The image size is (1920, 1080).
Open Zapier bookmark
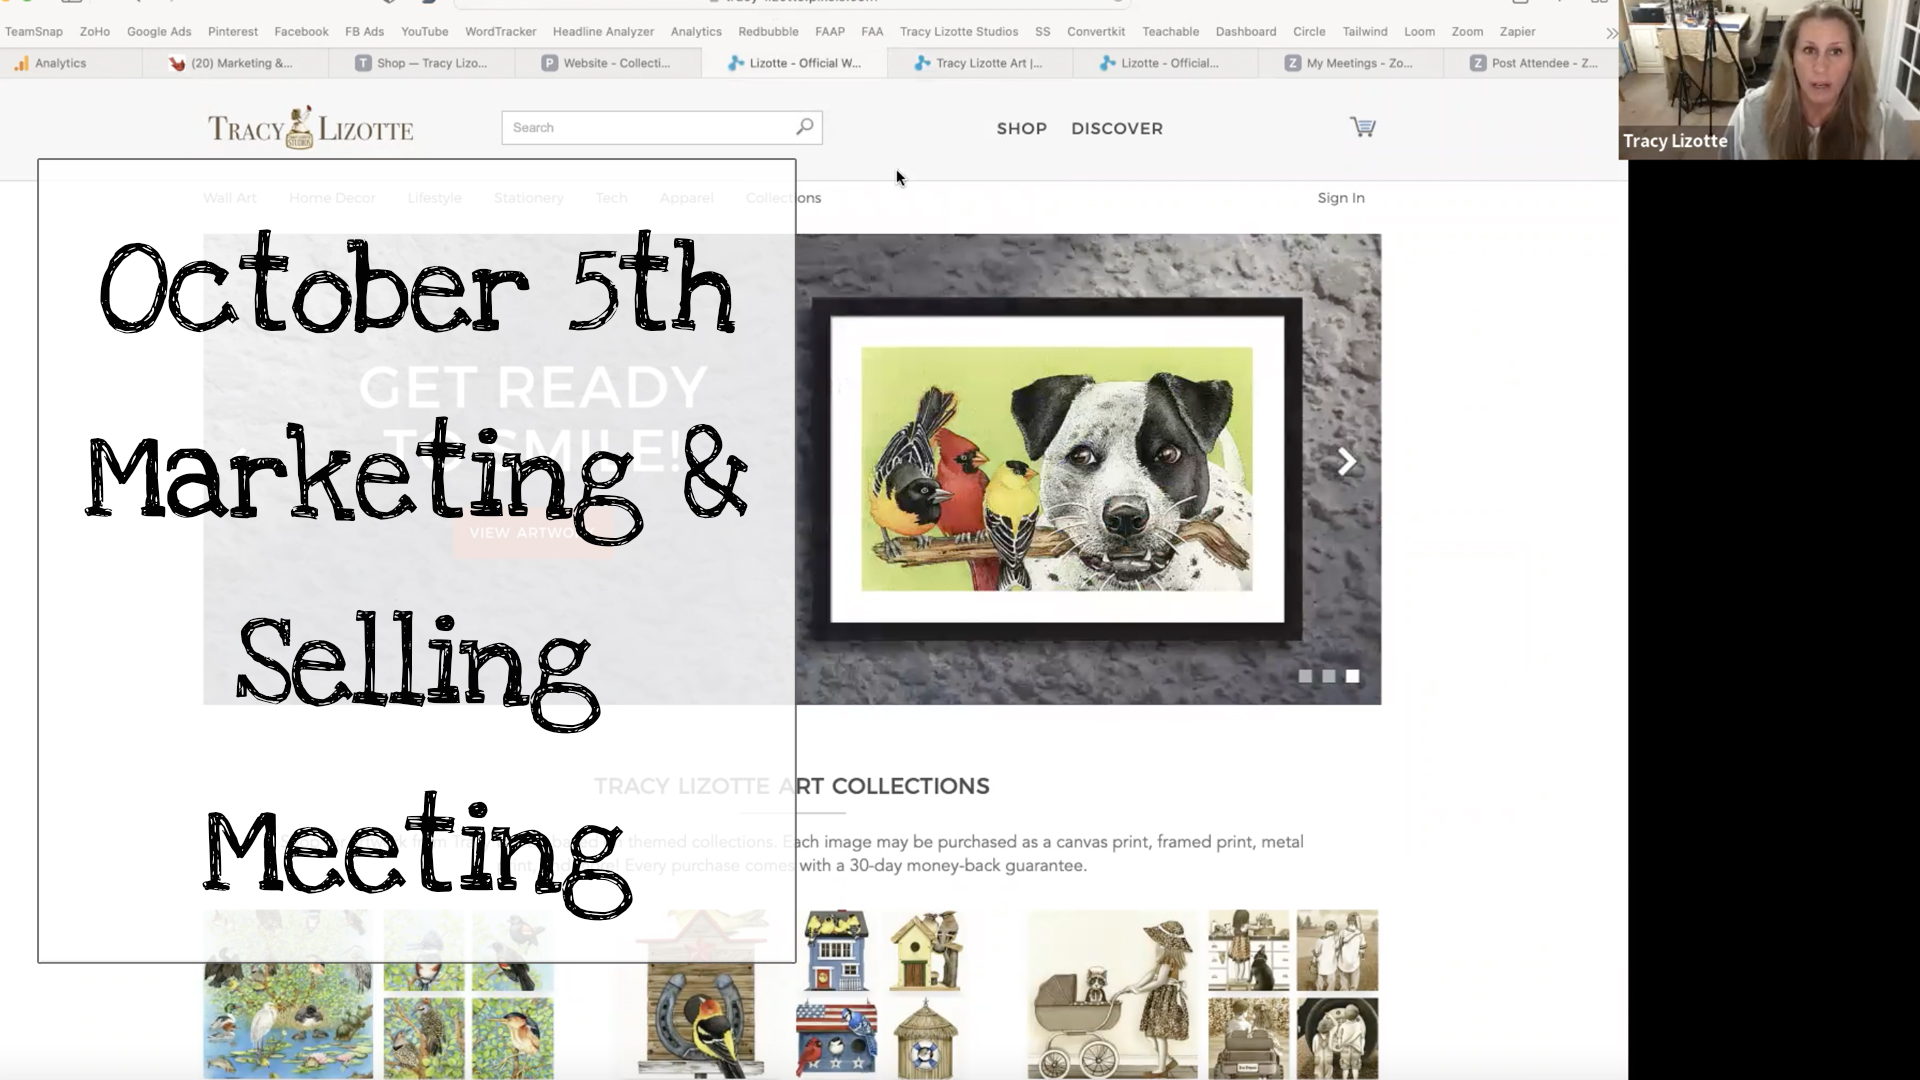click(x=1517, y=32)
